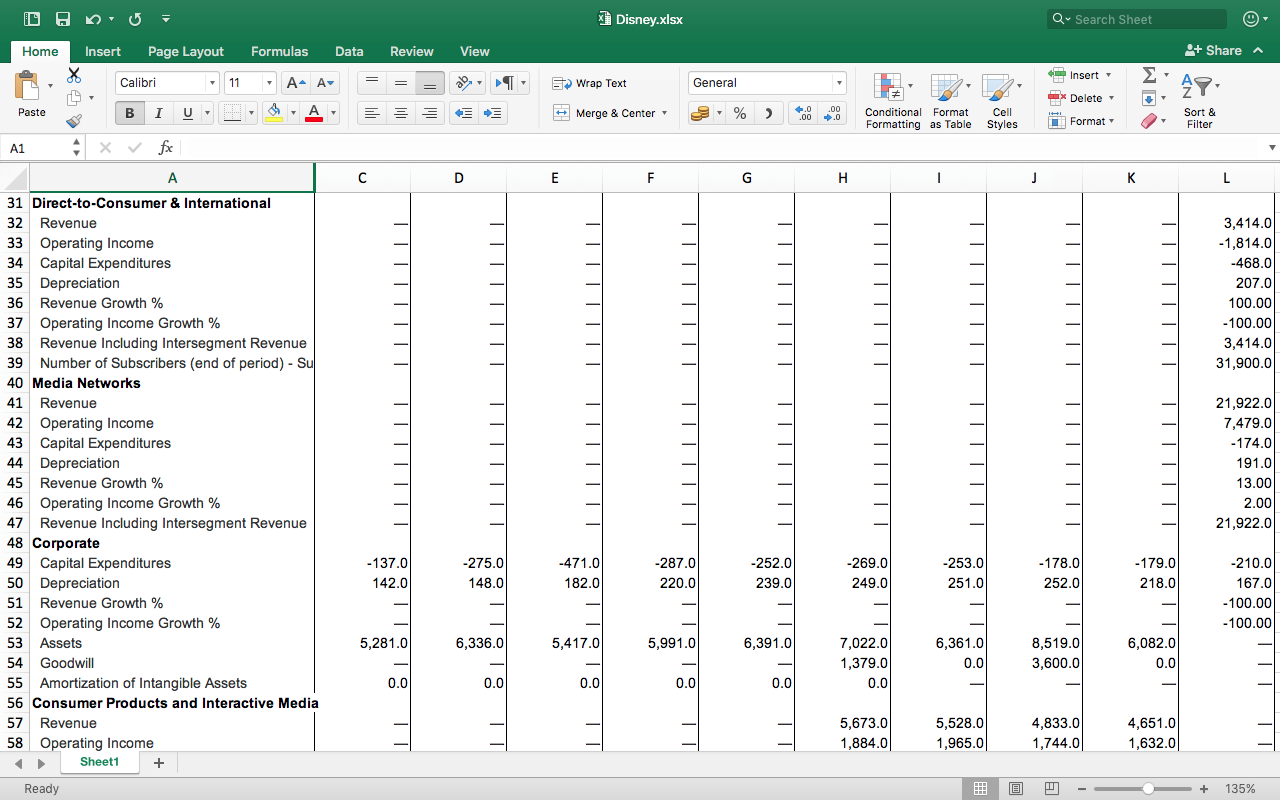Click the Fill down arrow icon
Image resolution: width=1280 pixels, height=800 pixels.
click(1149, 98)
